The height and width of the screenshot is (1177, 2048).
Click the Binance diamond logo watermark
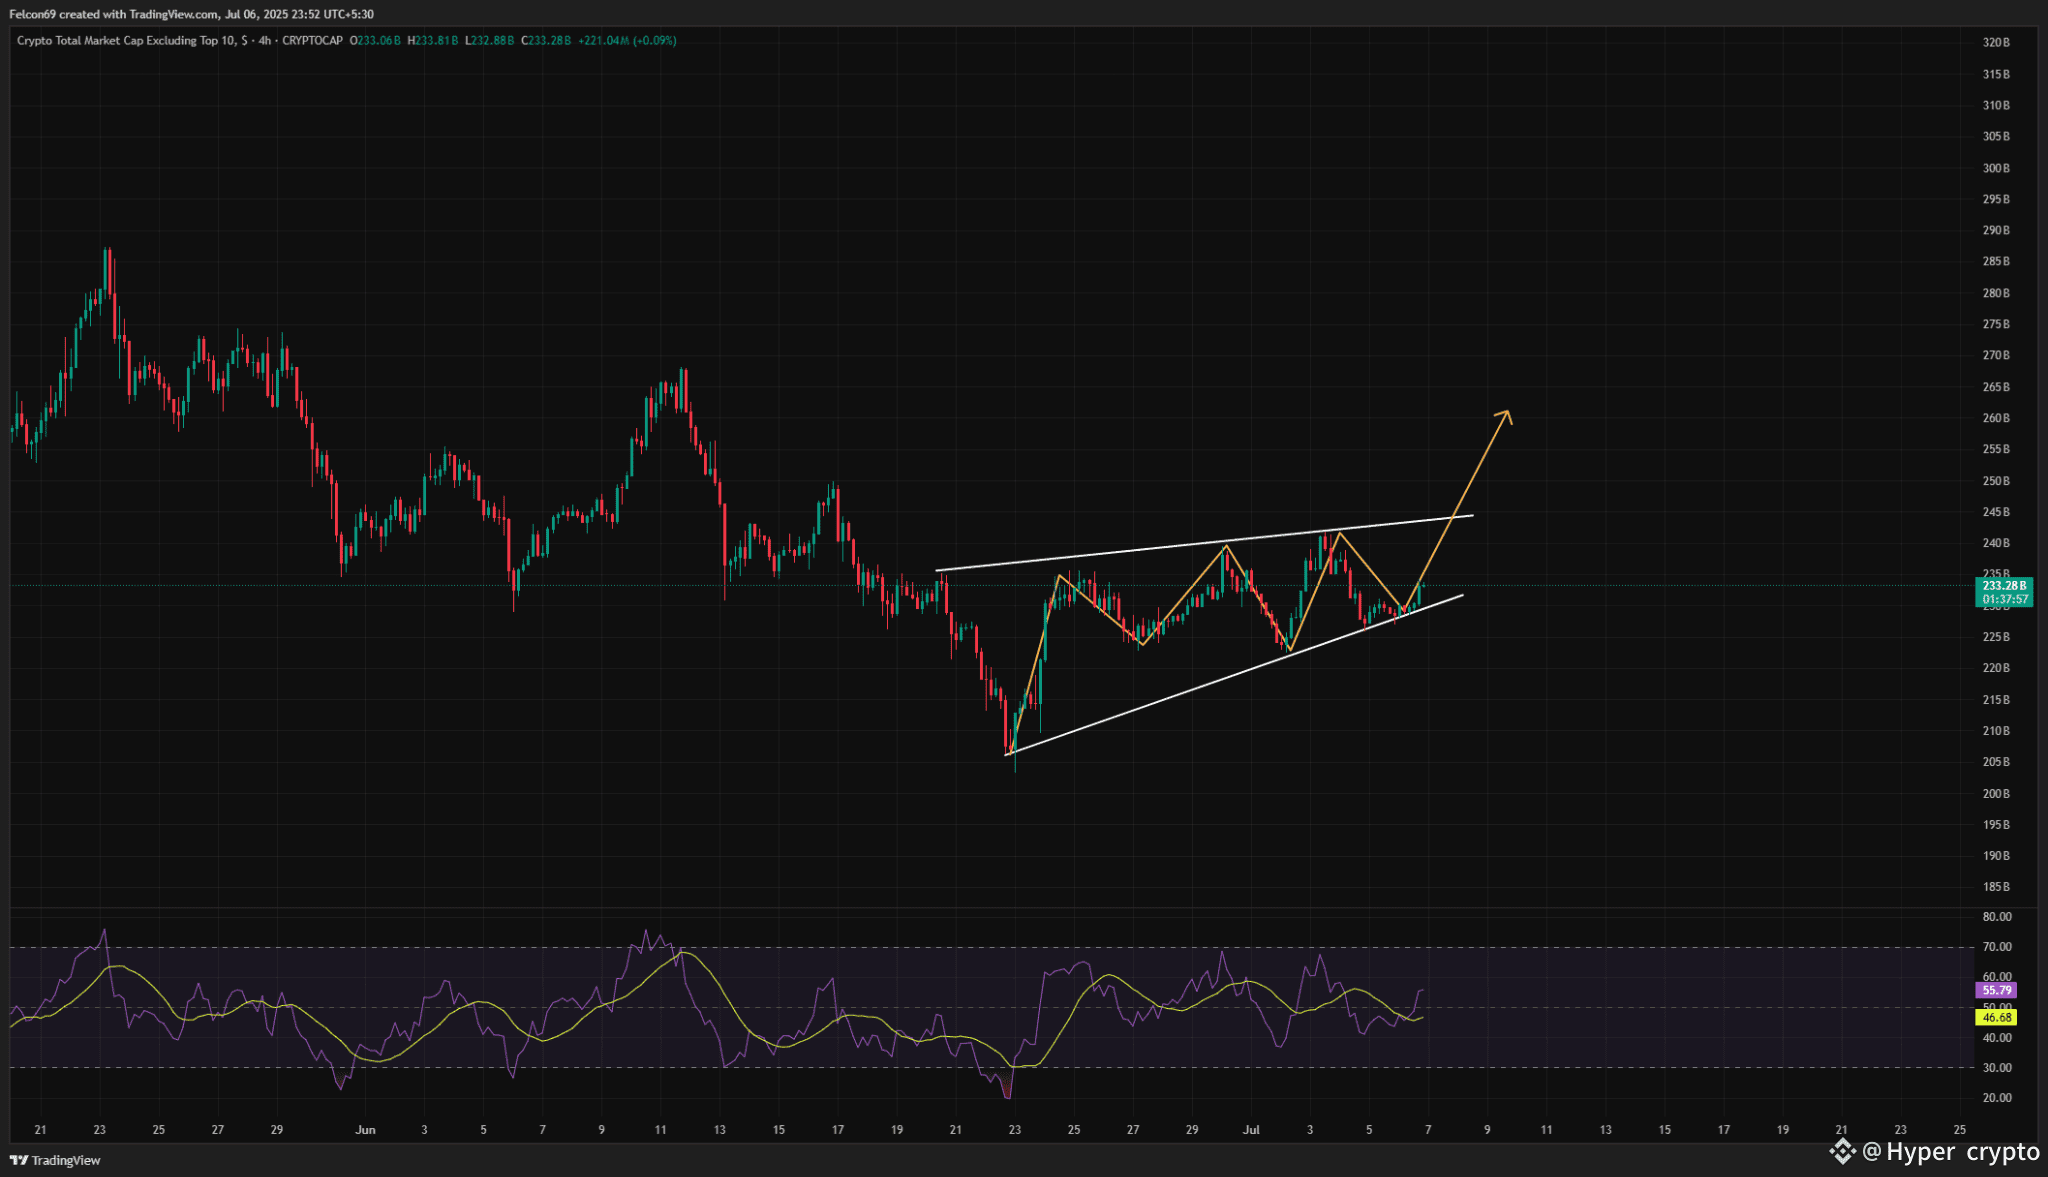[1842, 1152]
